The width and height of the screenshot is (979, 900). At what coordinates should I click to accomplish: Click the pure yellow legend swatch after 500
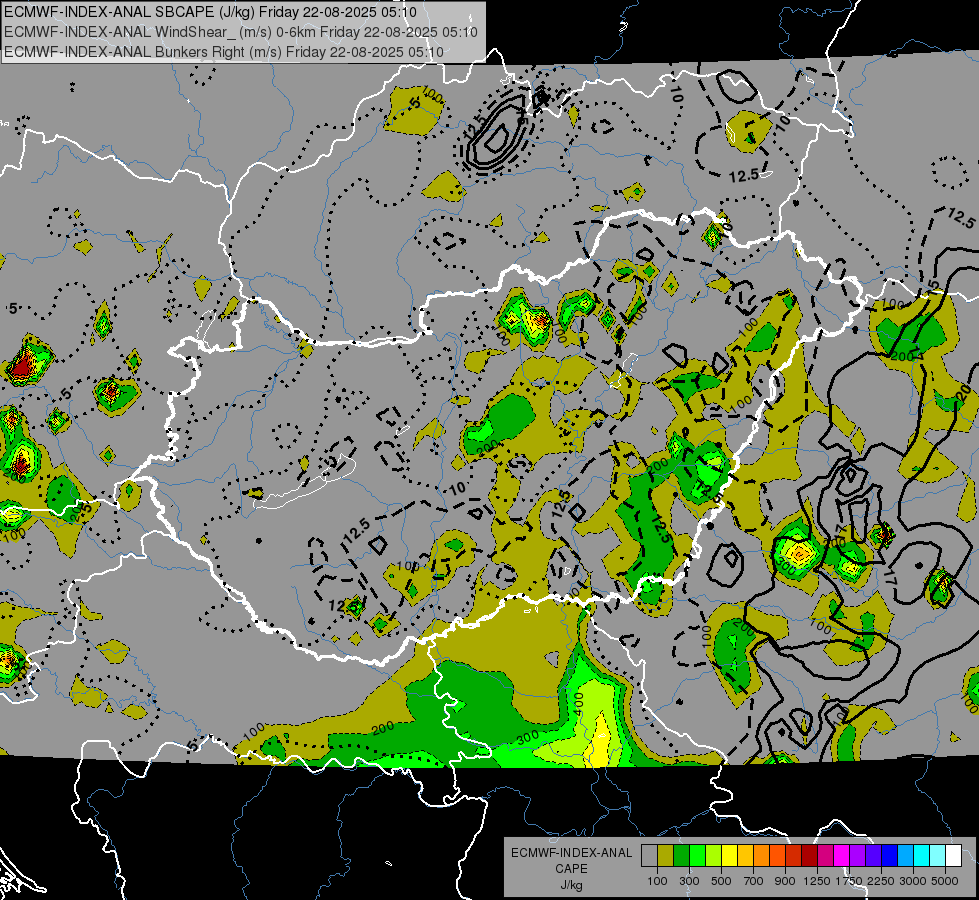(x=729, y=855)
